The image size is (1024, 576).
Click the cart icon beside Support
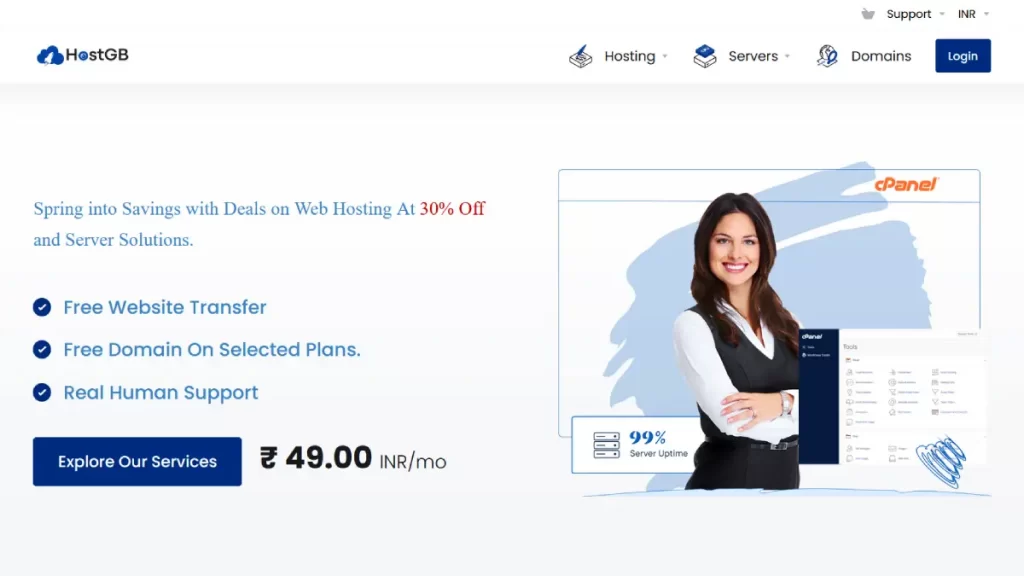pyautogui.click(x=868, y=14)
